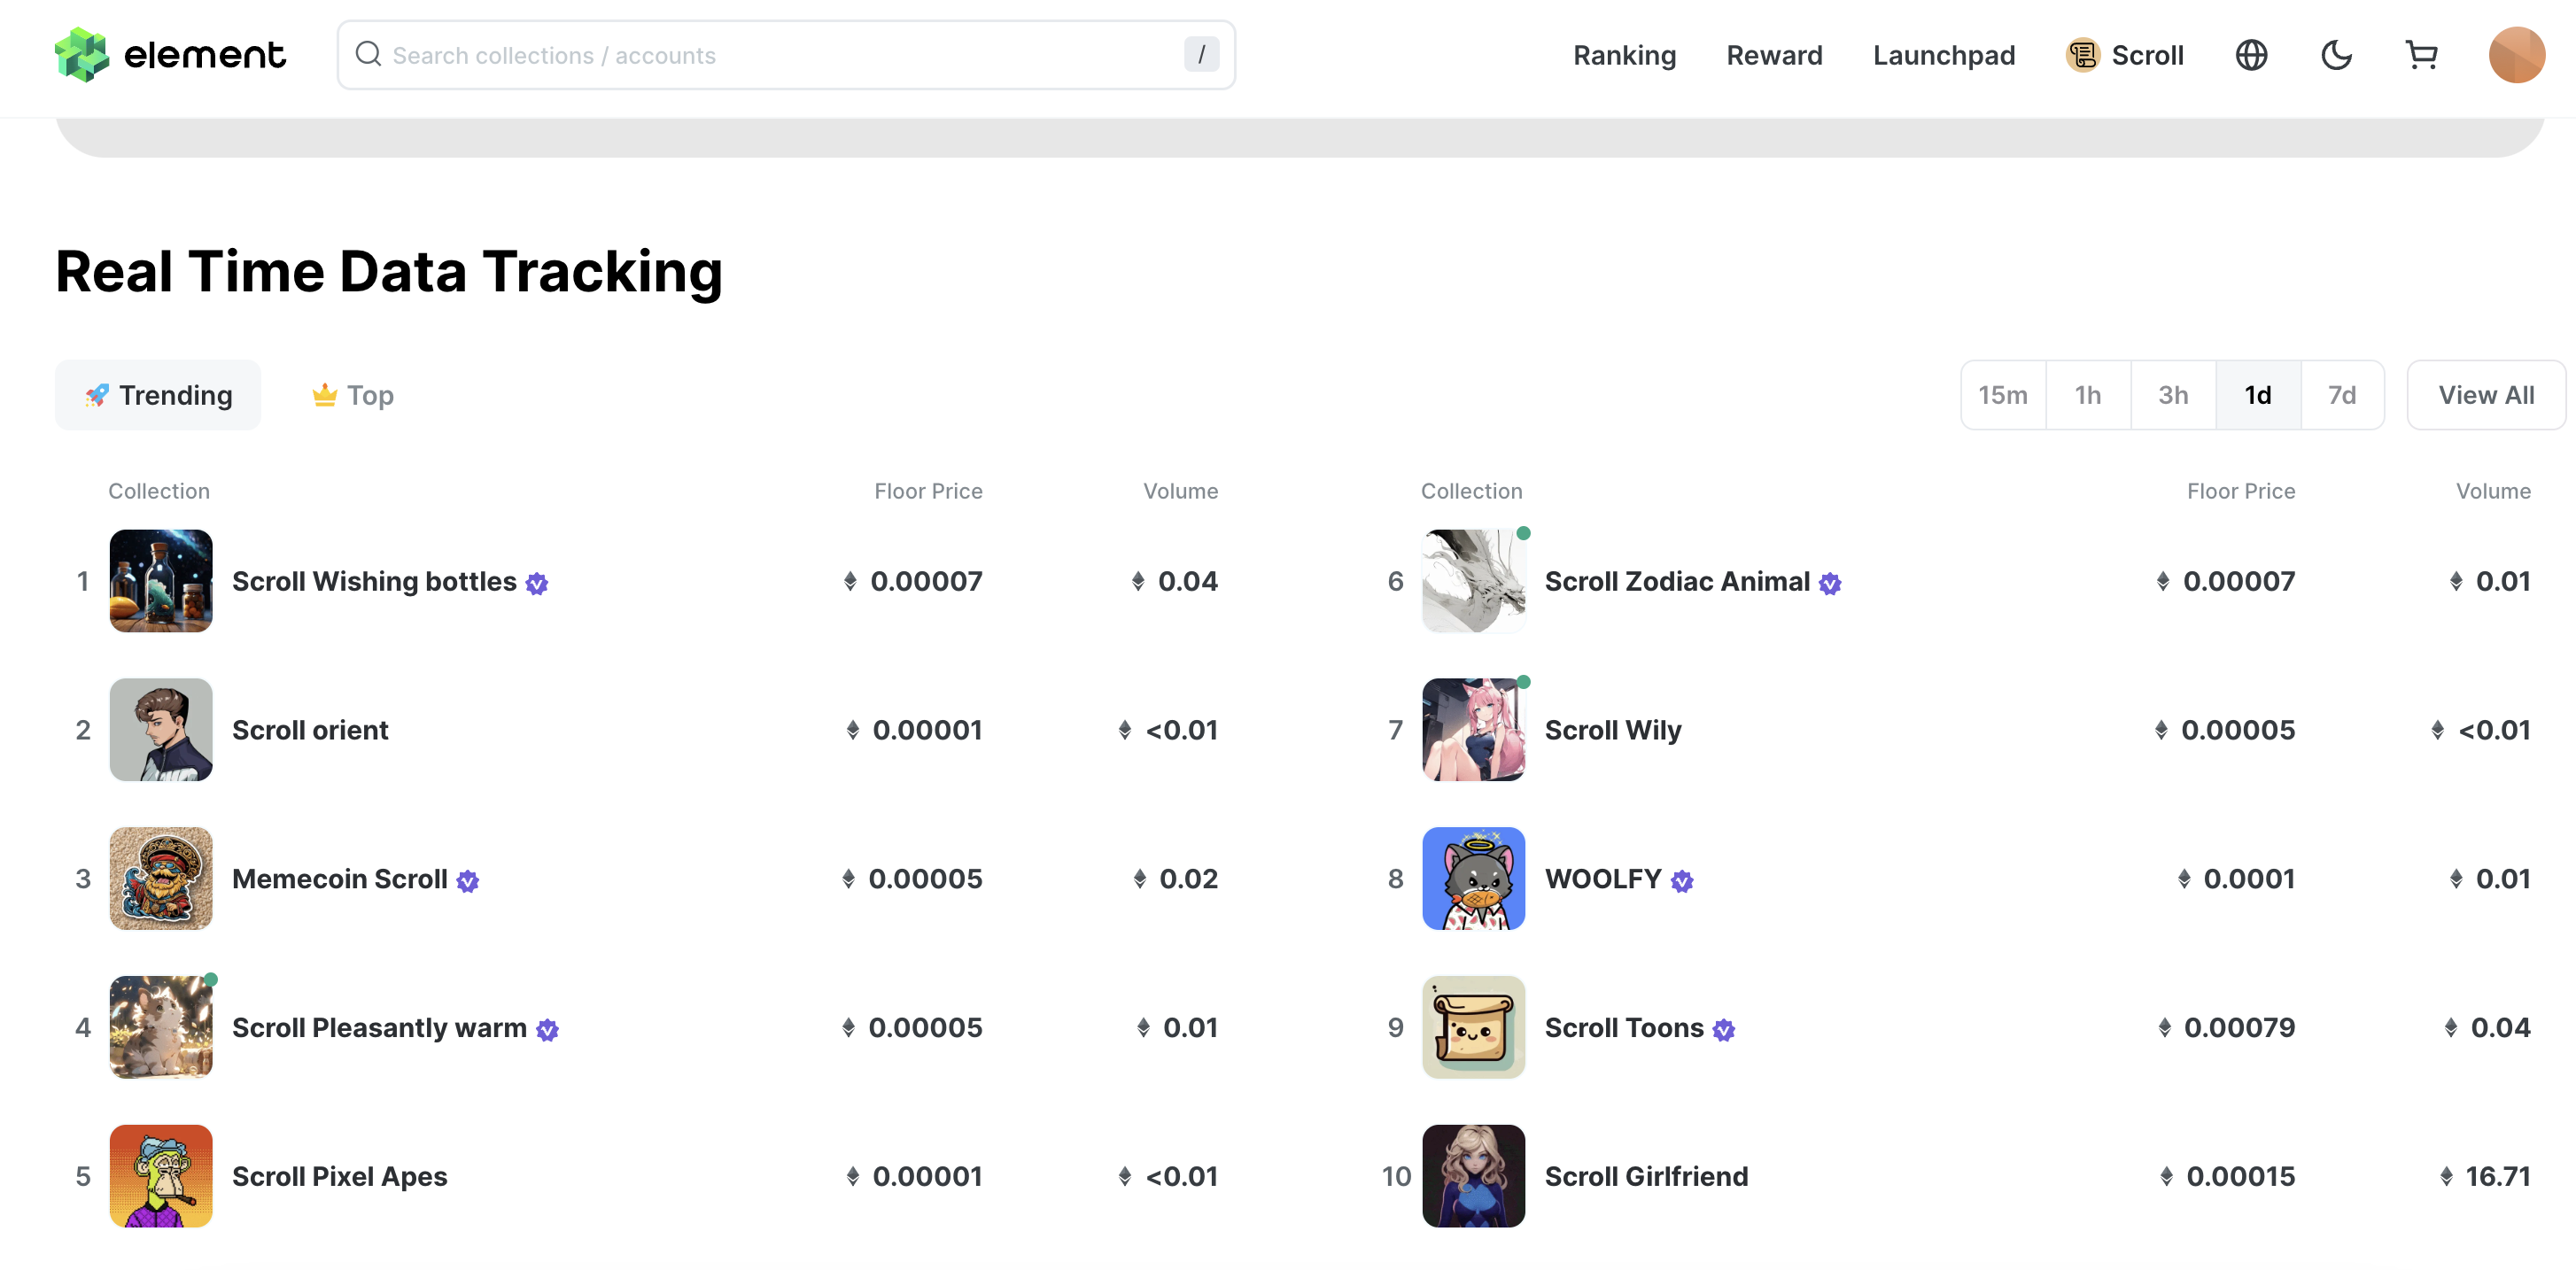Select the 1h time range
Viewport: 2576px width, 1270px height.
(2088, 395)
